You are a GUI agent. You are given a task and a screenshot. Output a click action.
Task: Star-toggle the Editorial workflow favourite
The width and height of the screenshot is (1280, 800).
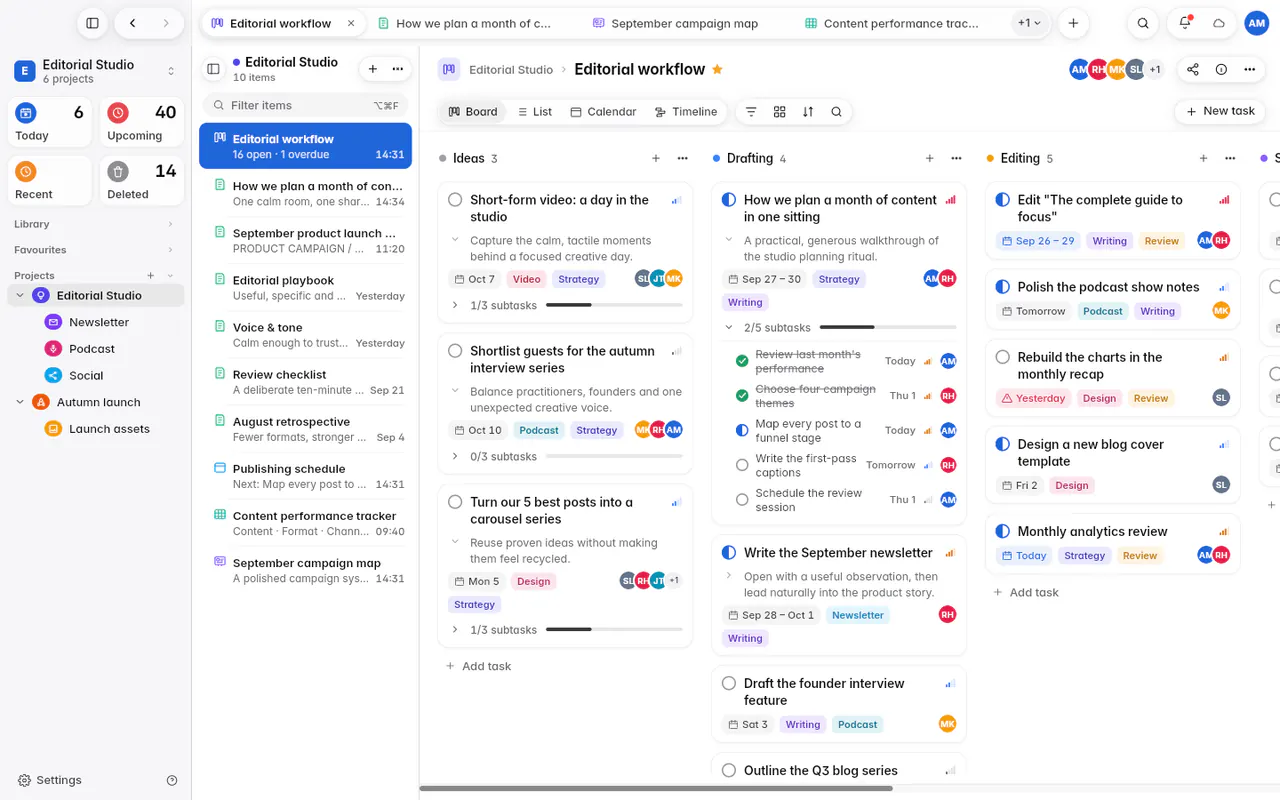717,69
